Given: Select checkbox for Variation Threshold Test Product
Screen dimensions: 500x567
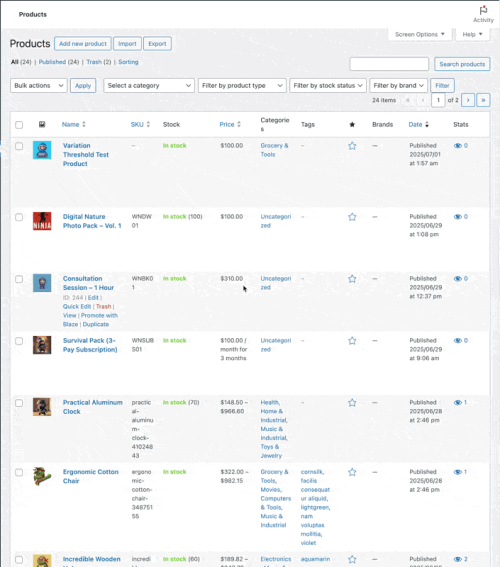Looking at the screenshot, I should tap(19, 146).
